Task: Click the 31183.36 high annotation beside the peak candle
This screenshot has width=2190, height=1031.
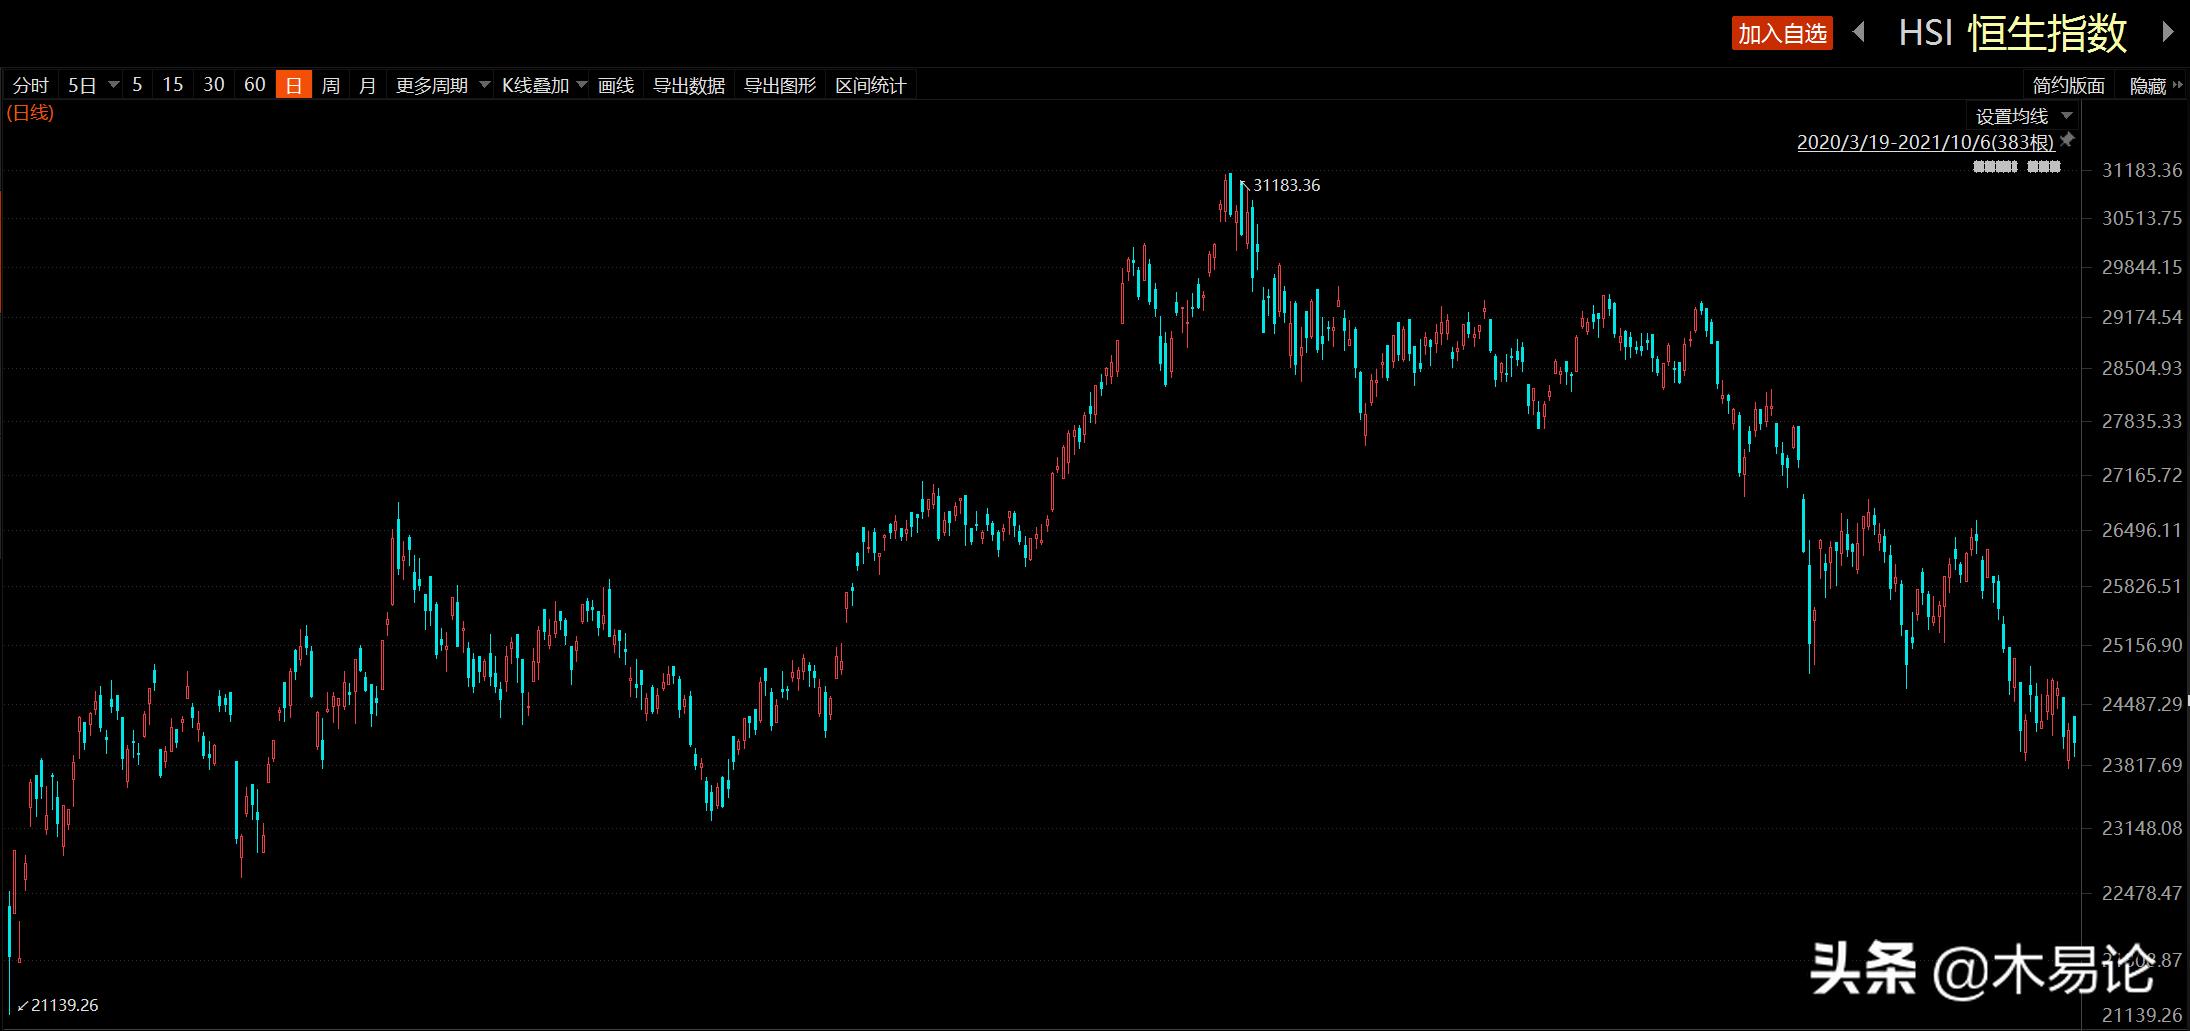Action: (x=1286, y=185)
